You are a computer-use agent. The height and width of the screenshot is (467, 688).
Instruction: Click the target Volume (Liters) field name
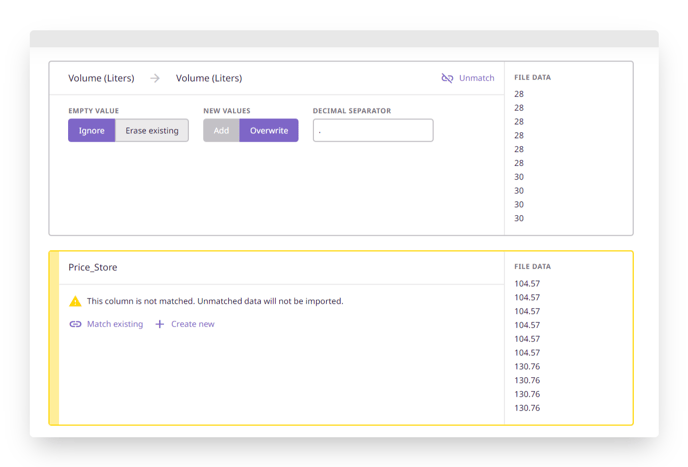coord(209,78)
